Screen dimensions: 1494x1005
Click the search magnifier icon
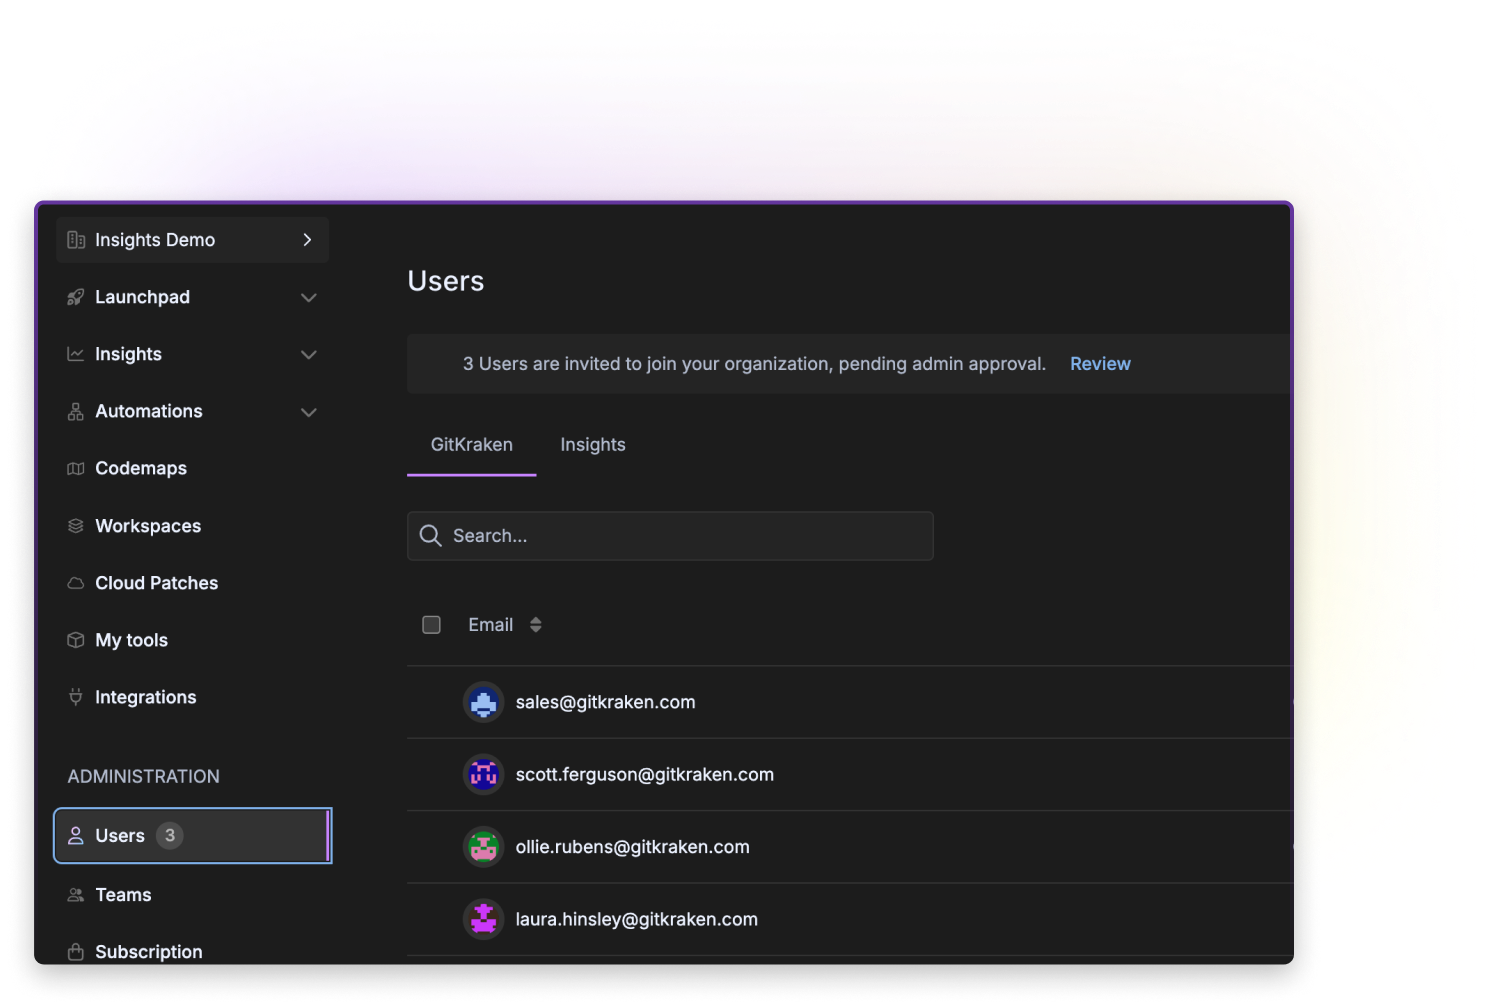431,536
